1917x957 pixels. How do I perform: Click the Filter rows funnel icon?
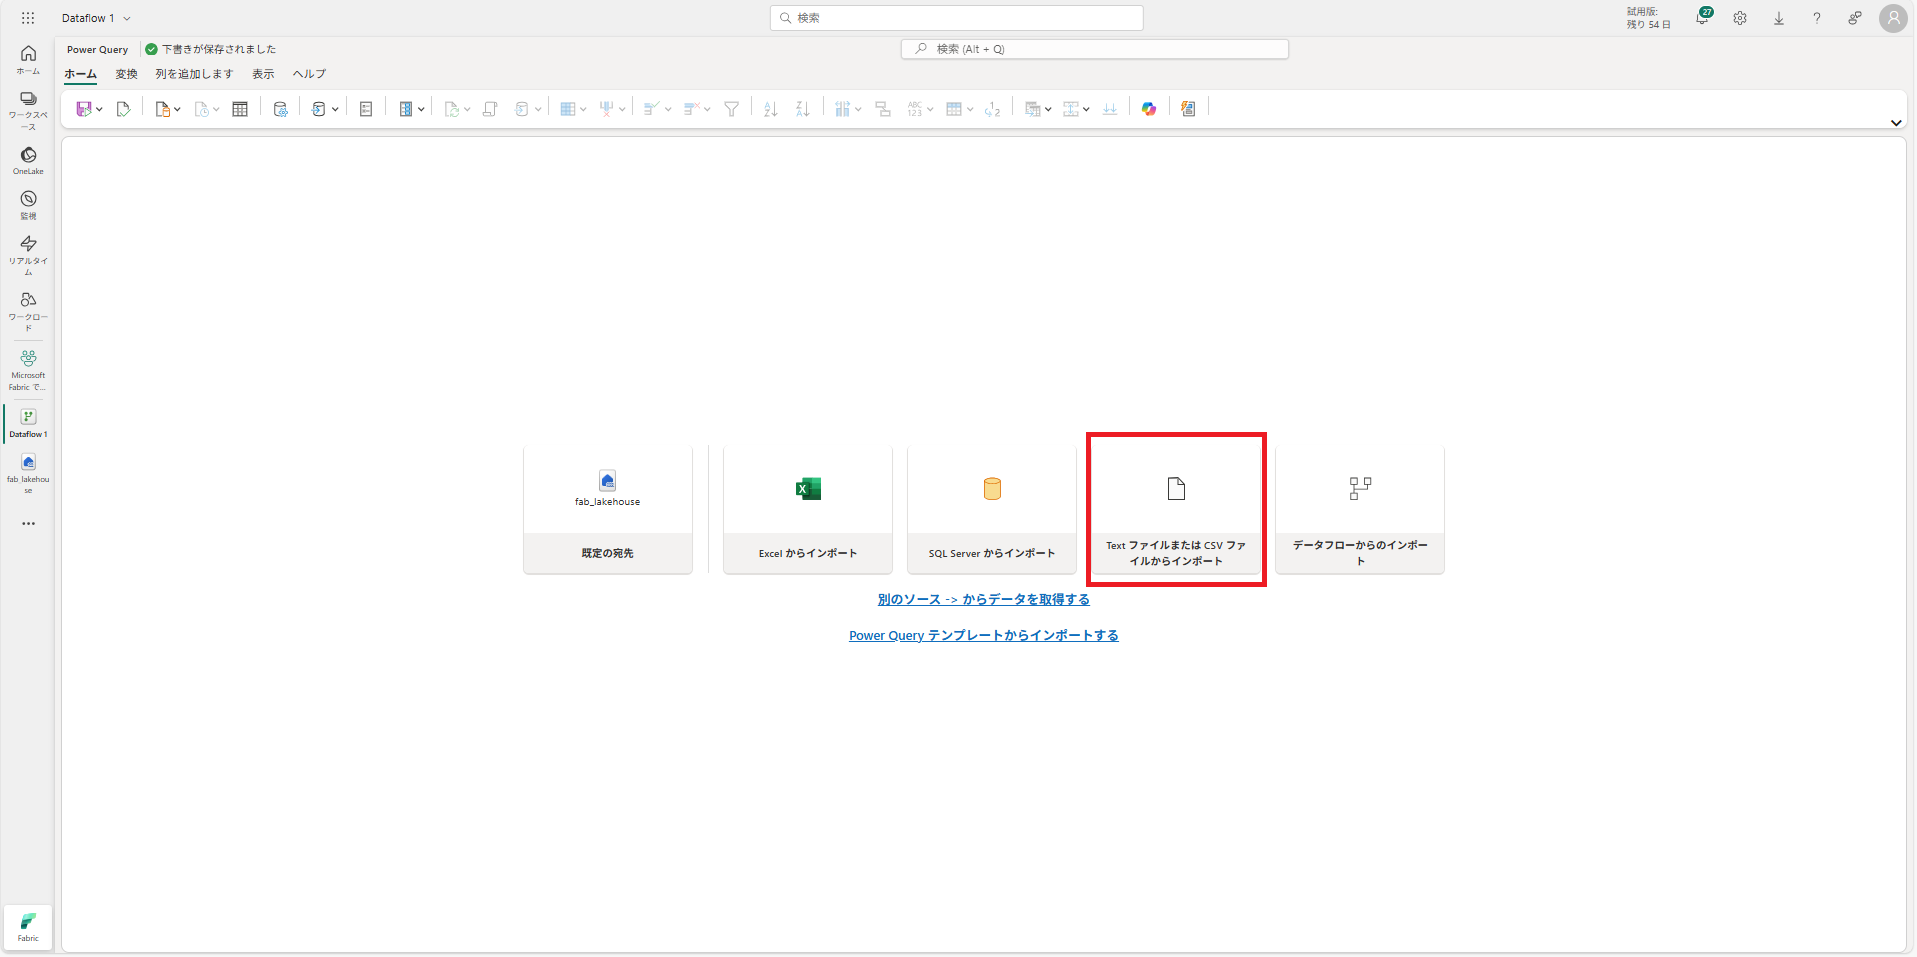tap(732, 109)
